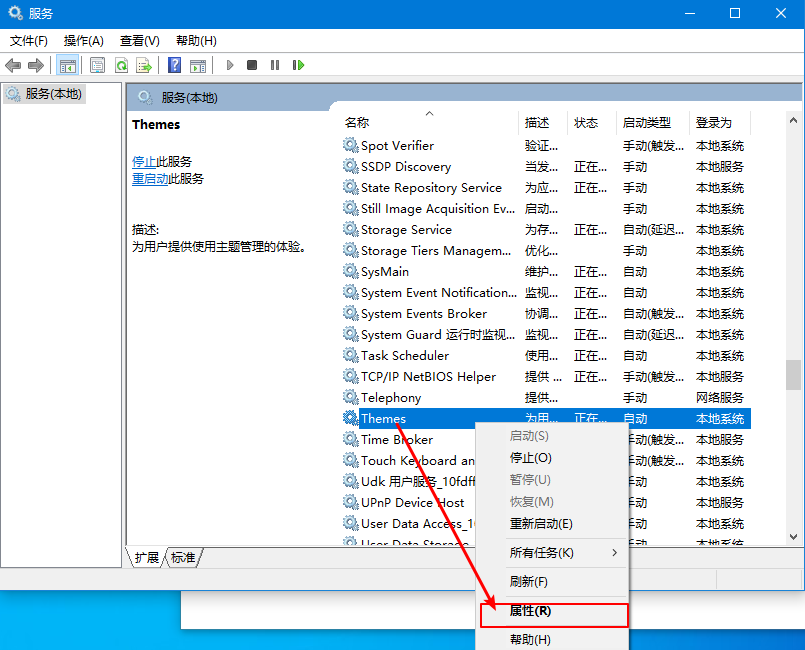Select the Still Image Acquisition Ev... row
This screenshot has height=650, width=805.
tap(546, 208)
